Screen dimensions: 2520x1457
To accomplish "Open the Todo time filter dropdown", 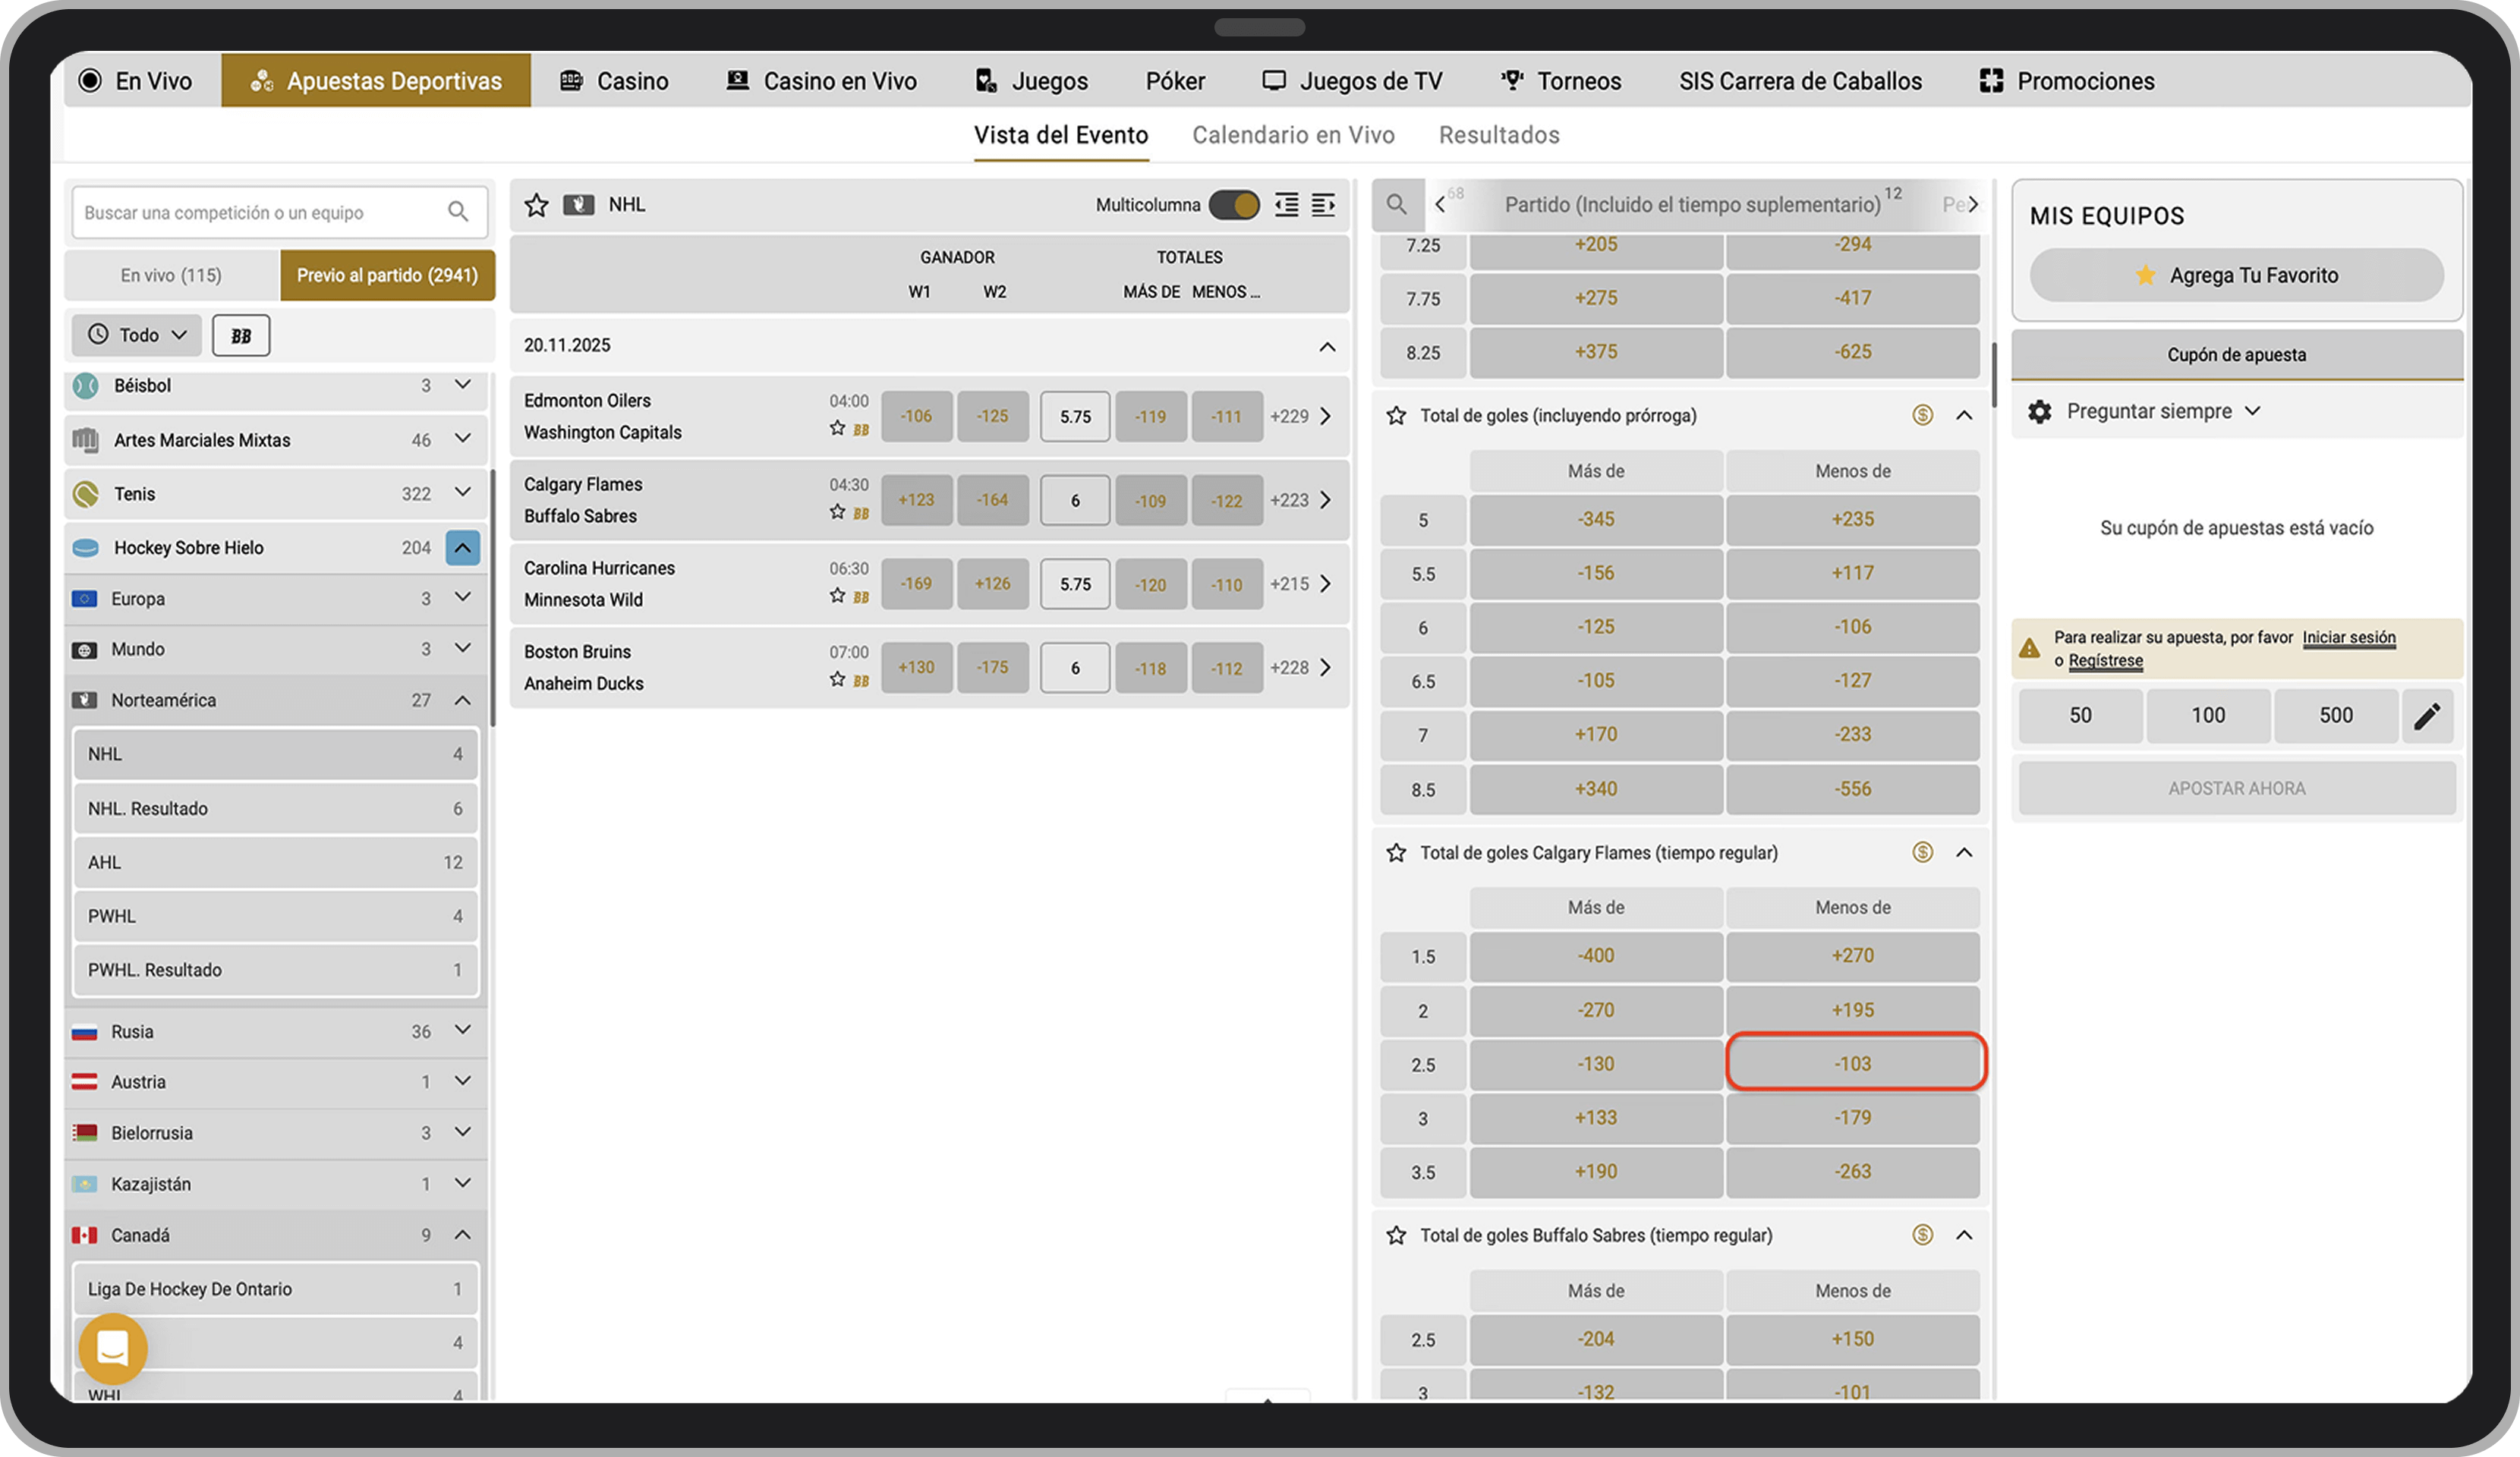I will 137,335.
